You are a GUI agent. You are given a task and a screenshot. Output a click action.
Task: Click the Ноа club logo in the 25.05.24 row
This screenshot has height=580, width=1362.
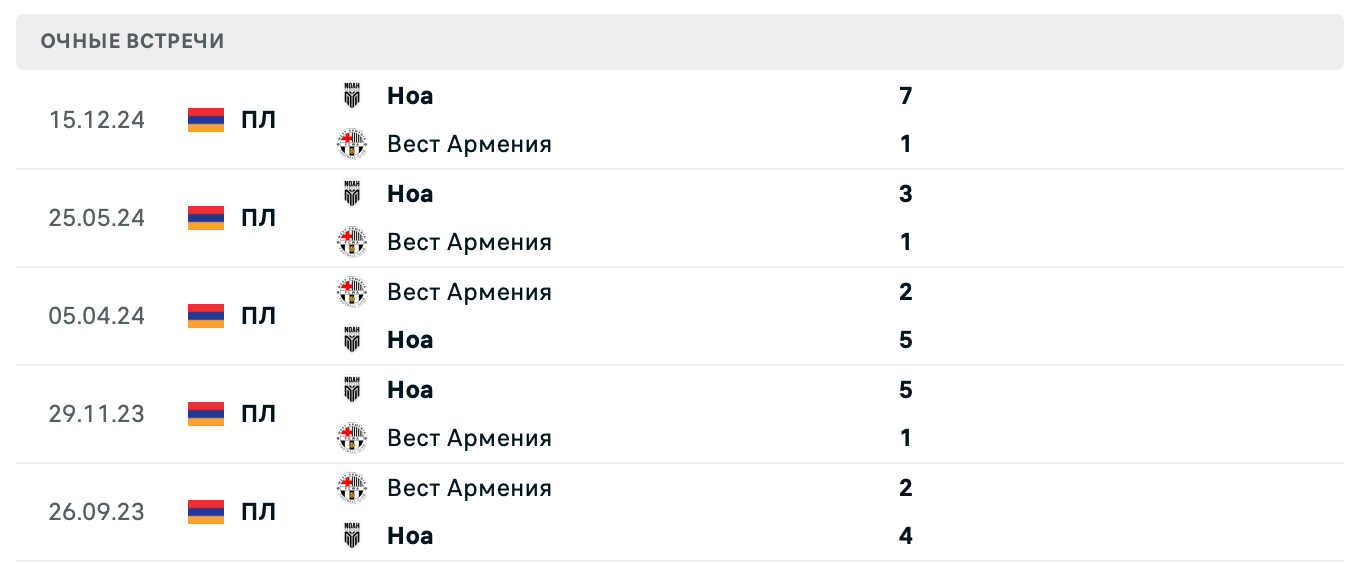point(352,193)
